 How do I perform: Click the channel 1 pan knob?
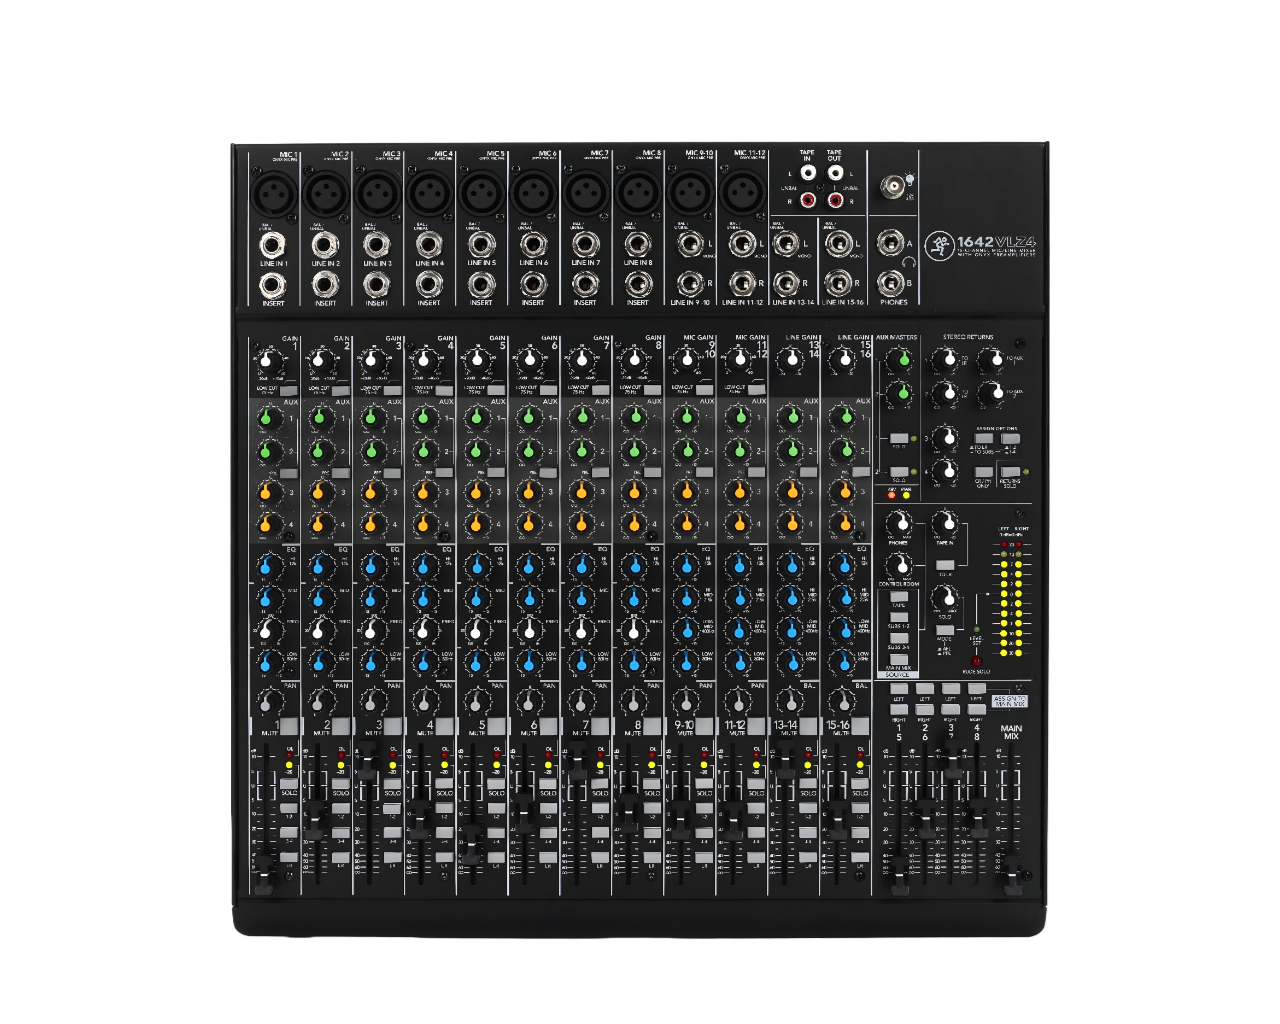tap(266, 699)
